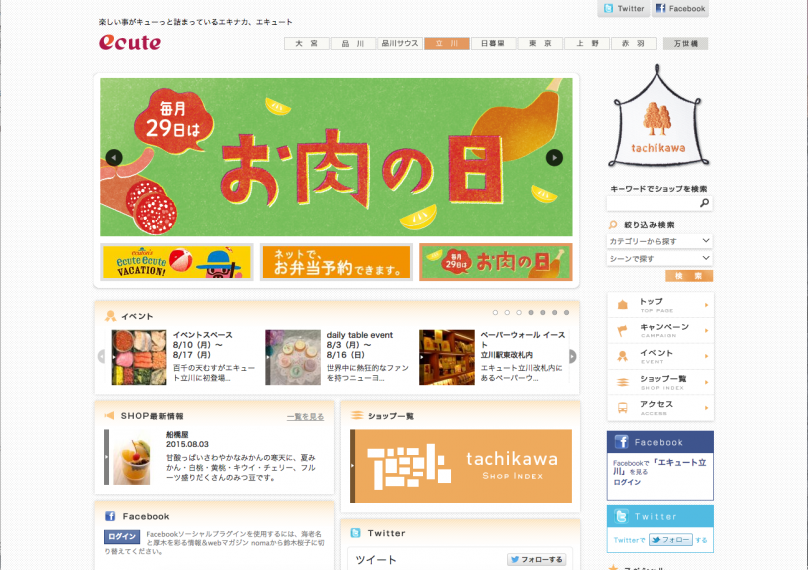This screenshot has height=570, width=808.
Task: Click Twitter bird icon in sidebar Twitter box
Action: (621, 516)
